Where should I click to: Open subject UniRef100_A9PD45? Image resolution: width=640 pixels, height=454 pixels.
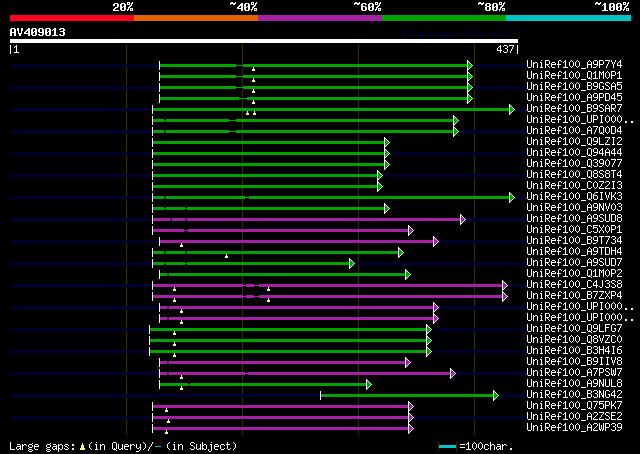pos(574,97)
